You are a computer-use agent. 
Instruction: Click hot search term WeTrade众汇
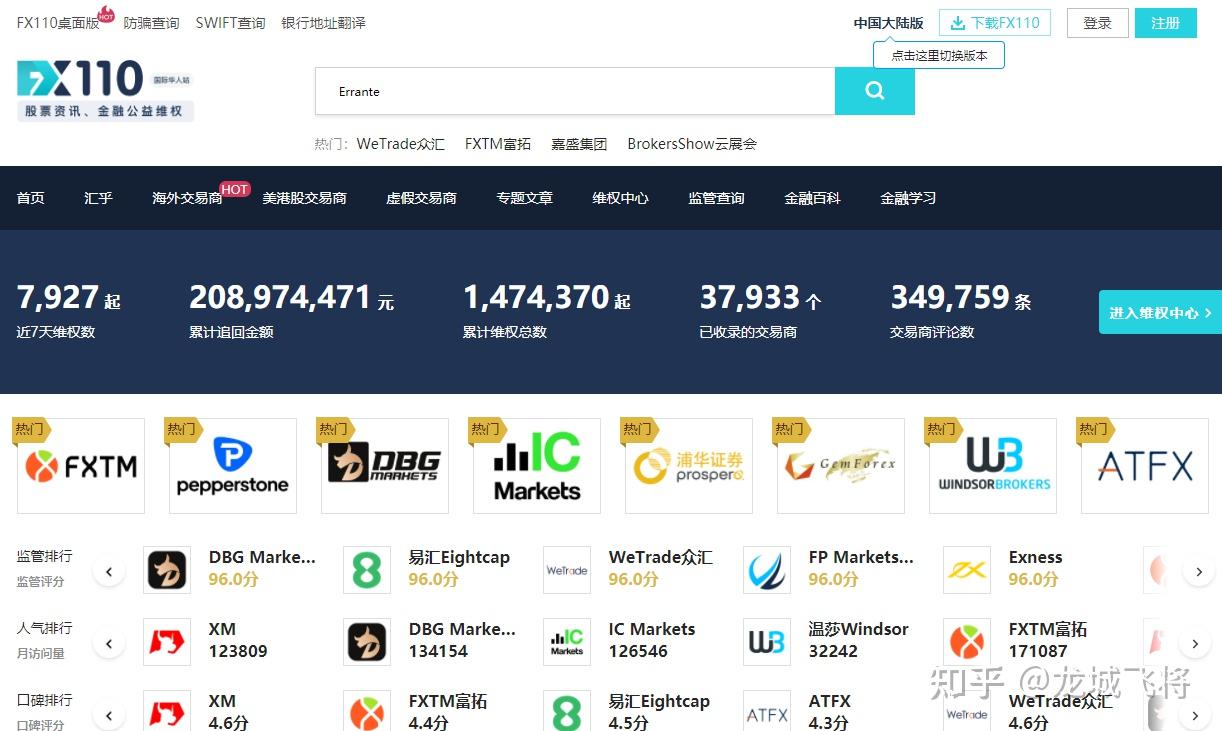pyautogui.click(x=400, y=144)
